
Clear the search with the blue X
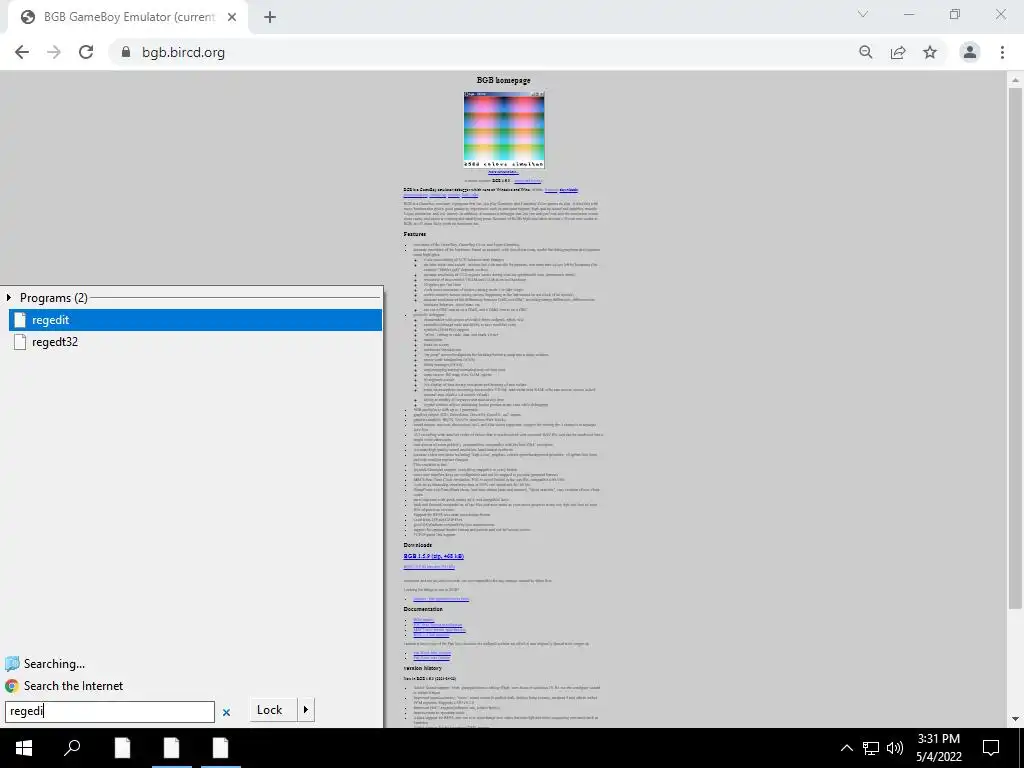pos(227,712)
